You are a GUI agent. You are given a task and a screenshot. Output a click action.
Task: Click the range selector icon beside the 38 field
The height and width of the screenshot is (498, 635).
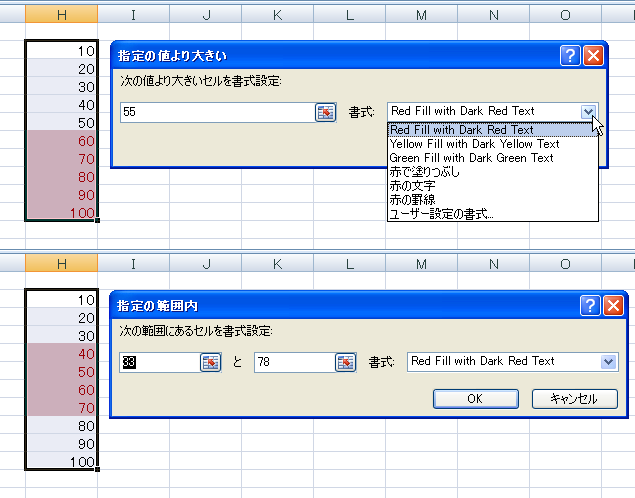[x=210, y=362]
